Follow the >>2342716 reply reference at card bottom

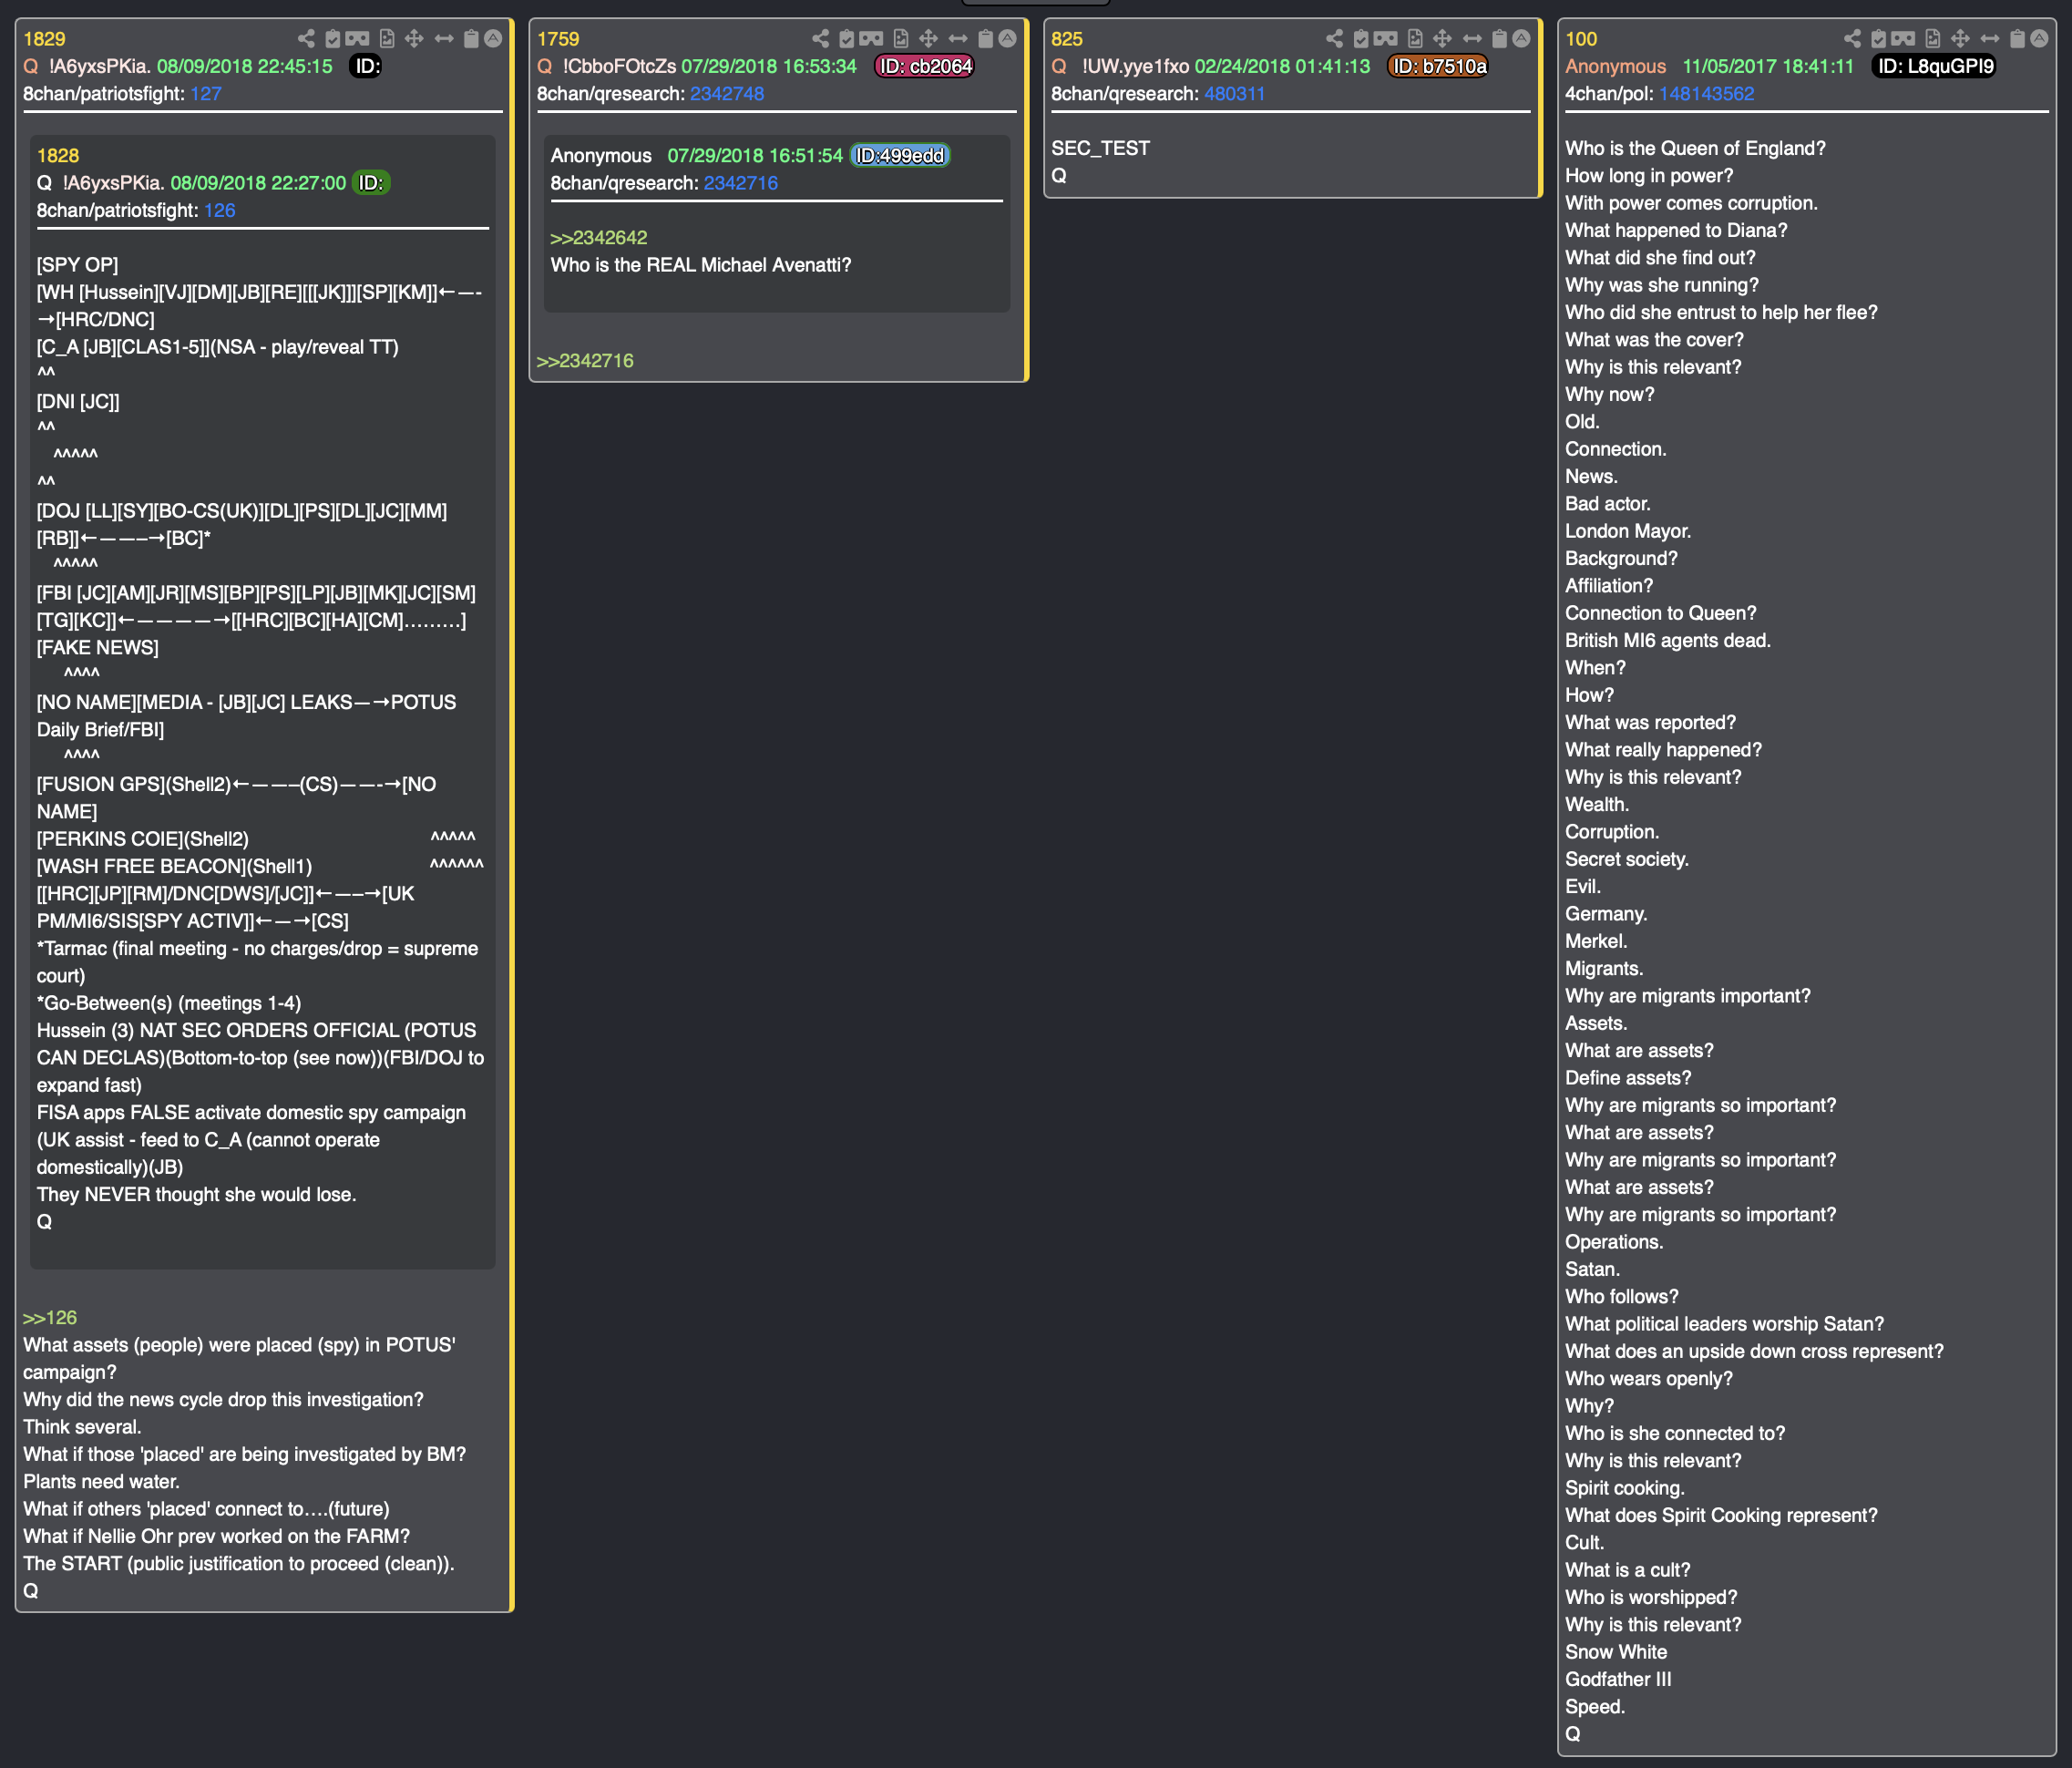(585, 361)
